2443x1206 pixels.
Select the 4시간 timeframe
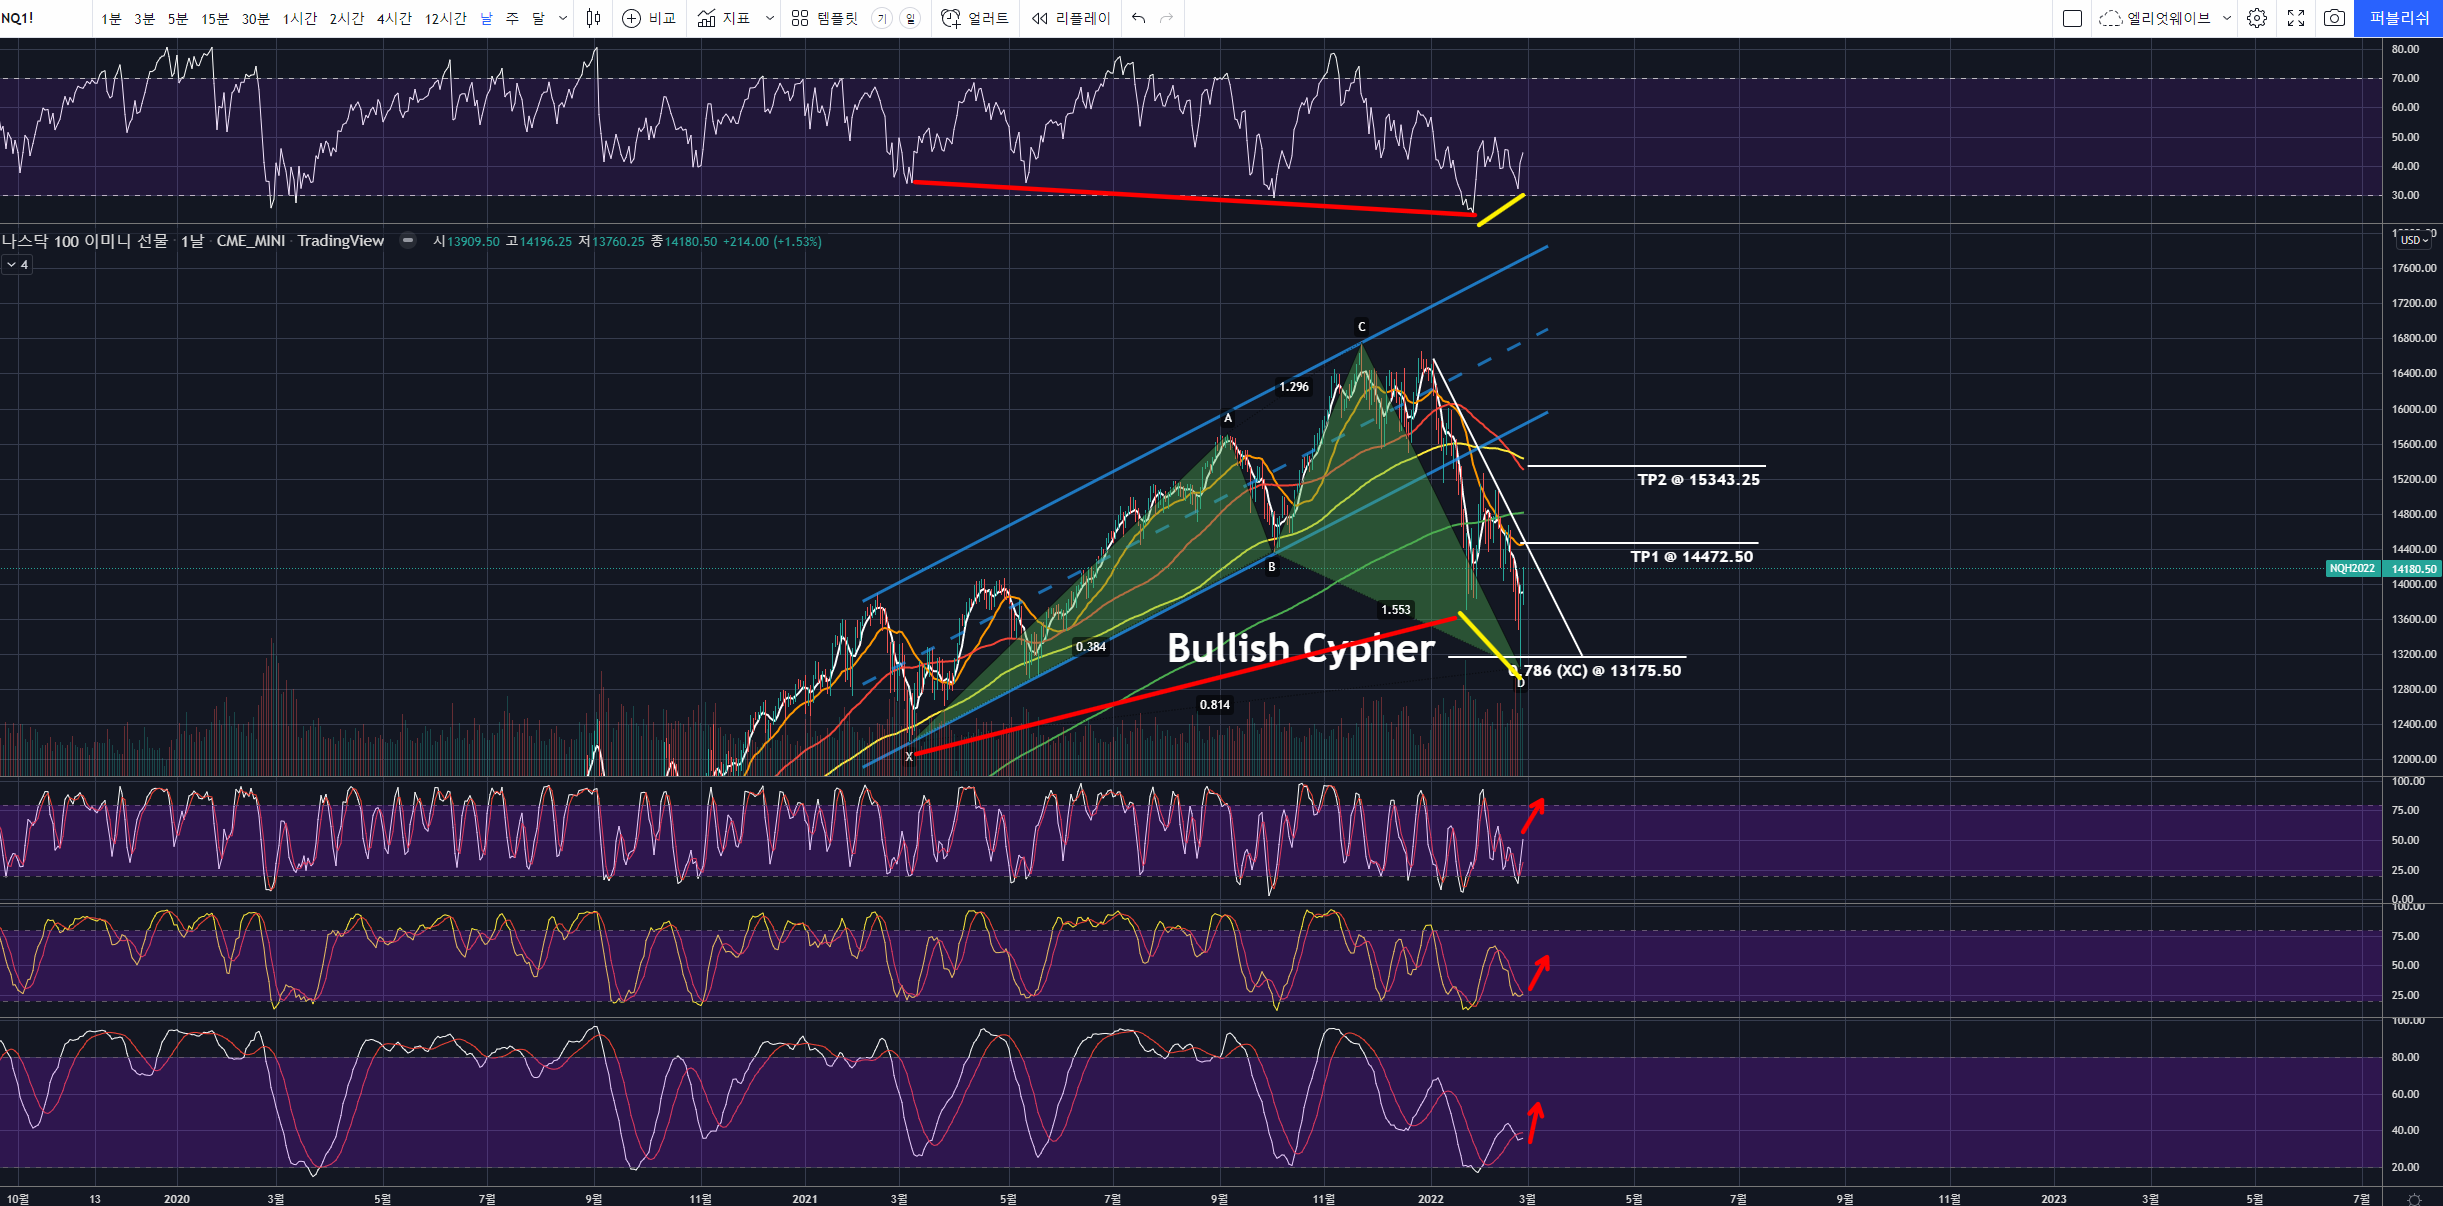[x=394, y=18]
